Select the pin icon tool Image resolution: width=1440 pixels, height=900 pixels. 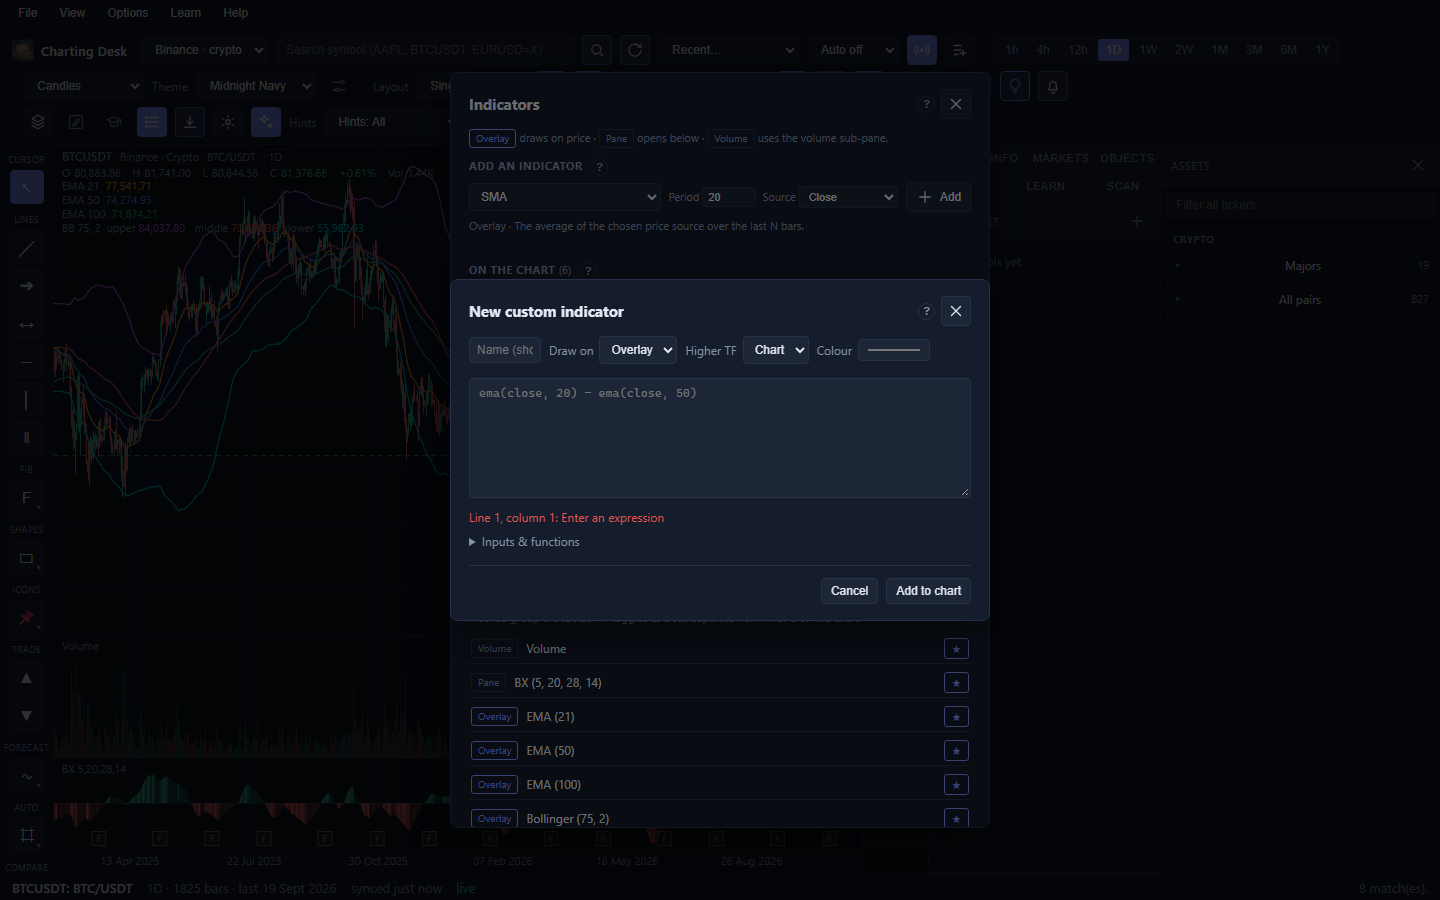(27, 618)
